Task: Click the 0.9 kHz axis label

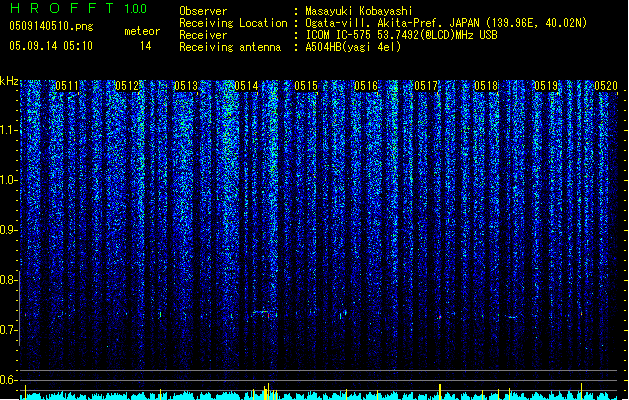Action: coord(8,230)
